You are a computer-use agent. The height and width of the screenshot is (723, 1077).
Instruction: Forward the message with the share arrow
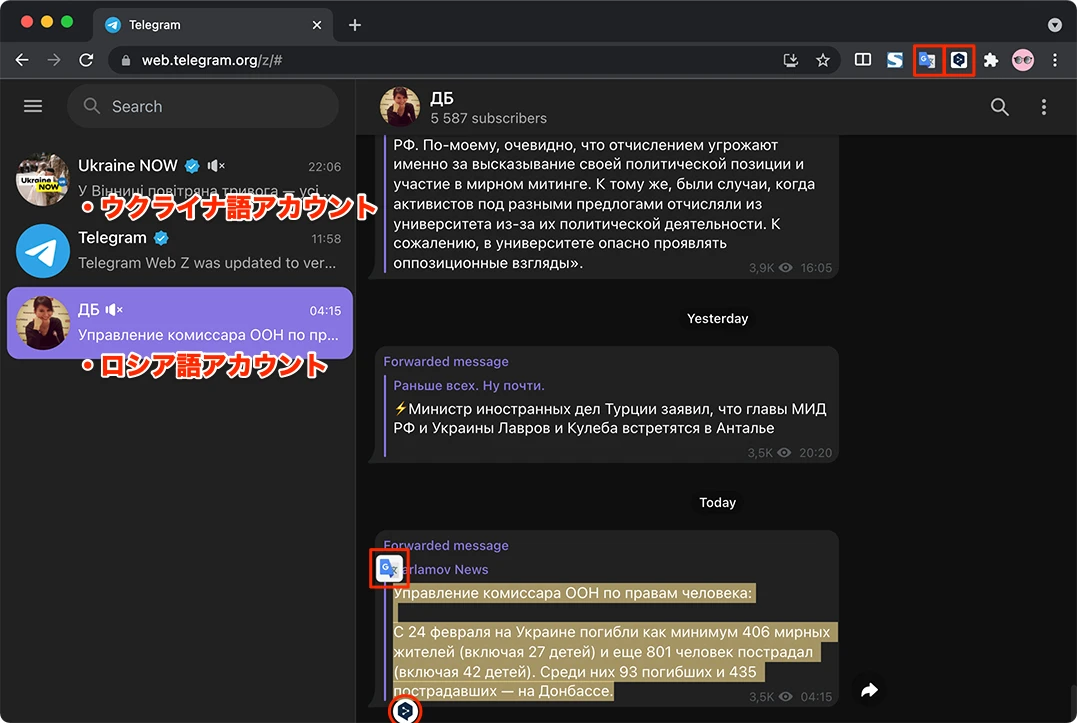pyautogui.click(x=870, y=690)
